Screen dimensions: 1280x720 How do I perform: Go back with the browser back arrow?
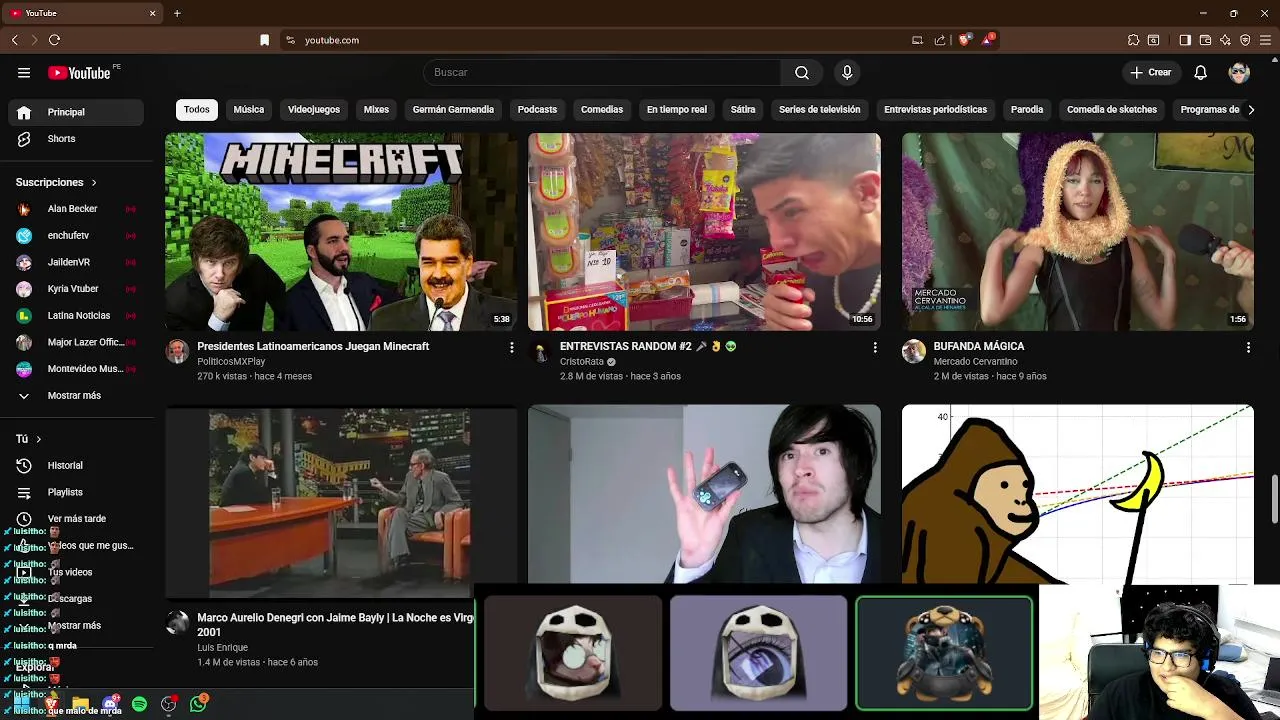[x=15, y=40]
